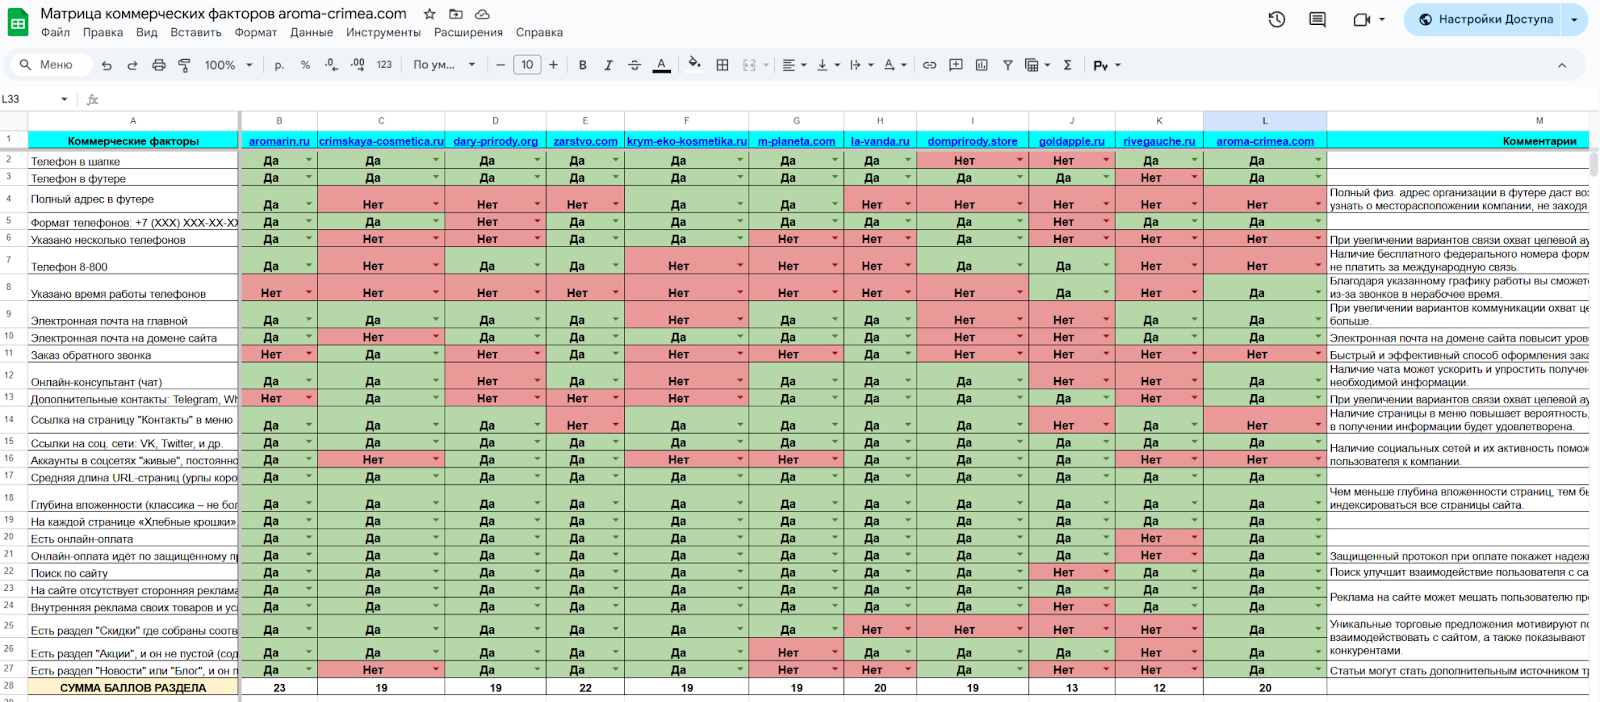Open the fill color picker

click(x=694, y=65)
